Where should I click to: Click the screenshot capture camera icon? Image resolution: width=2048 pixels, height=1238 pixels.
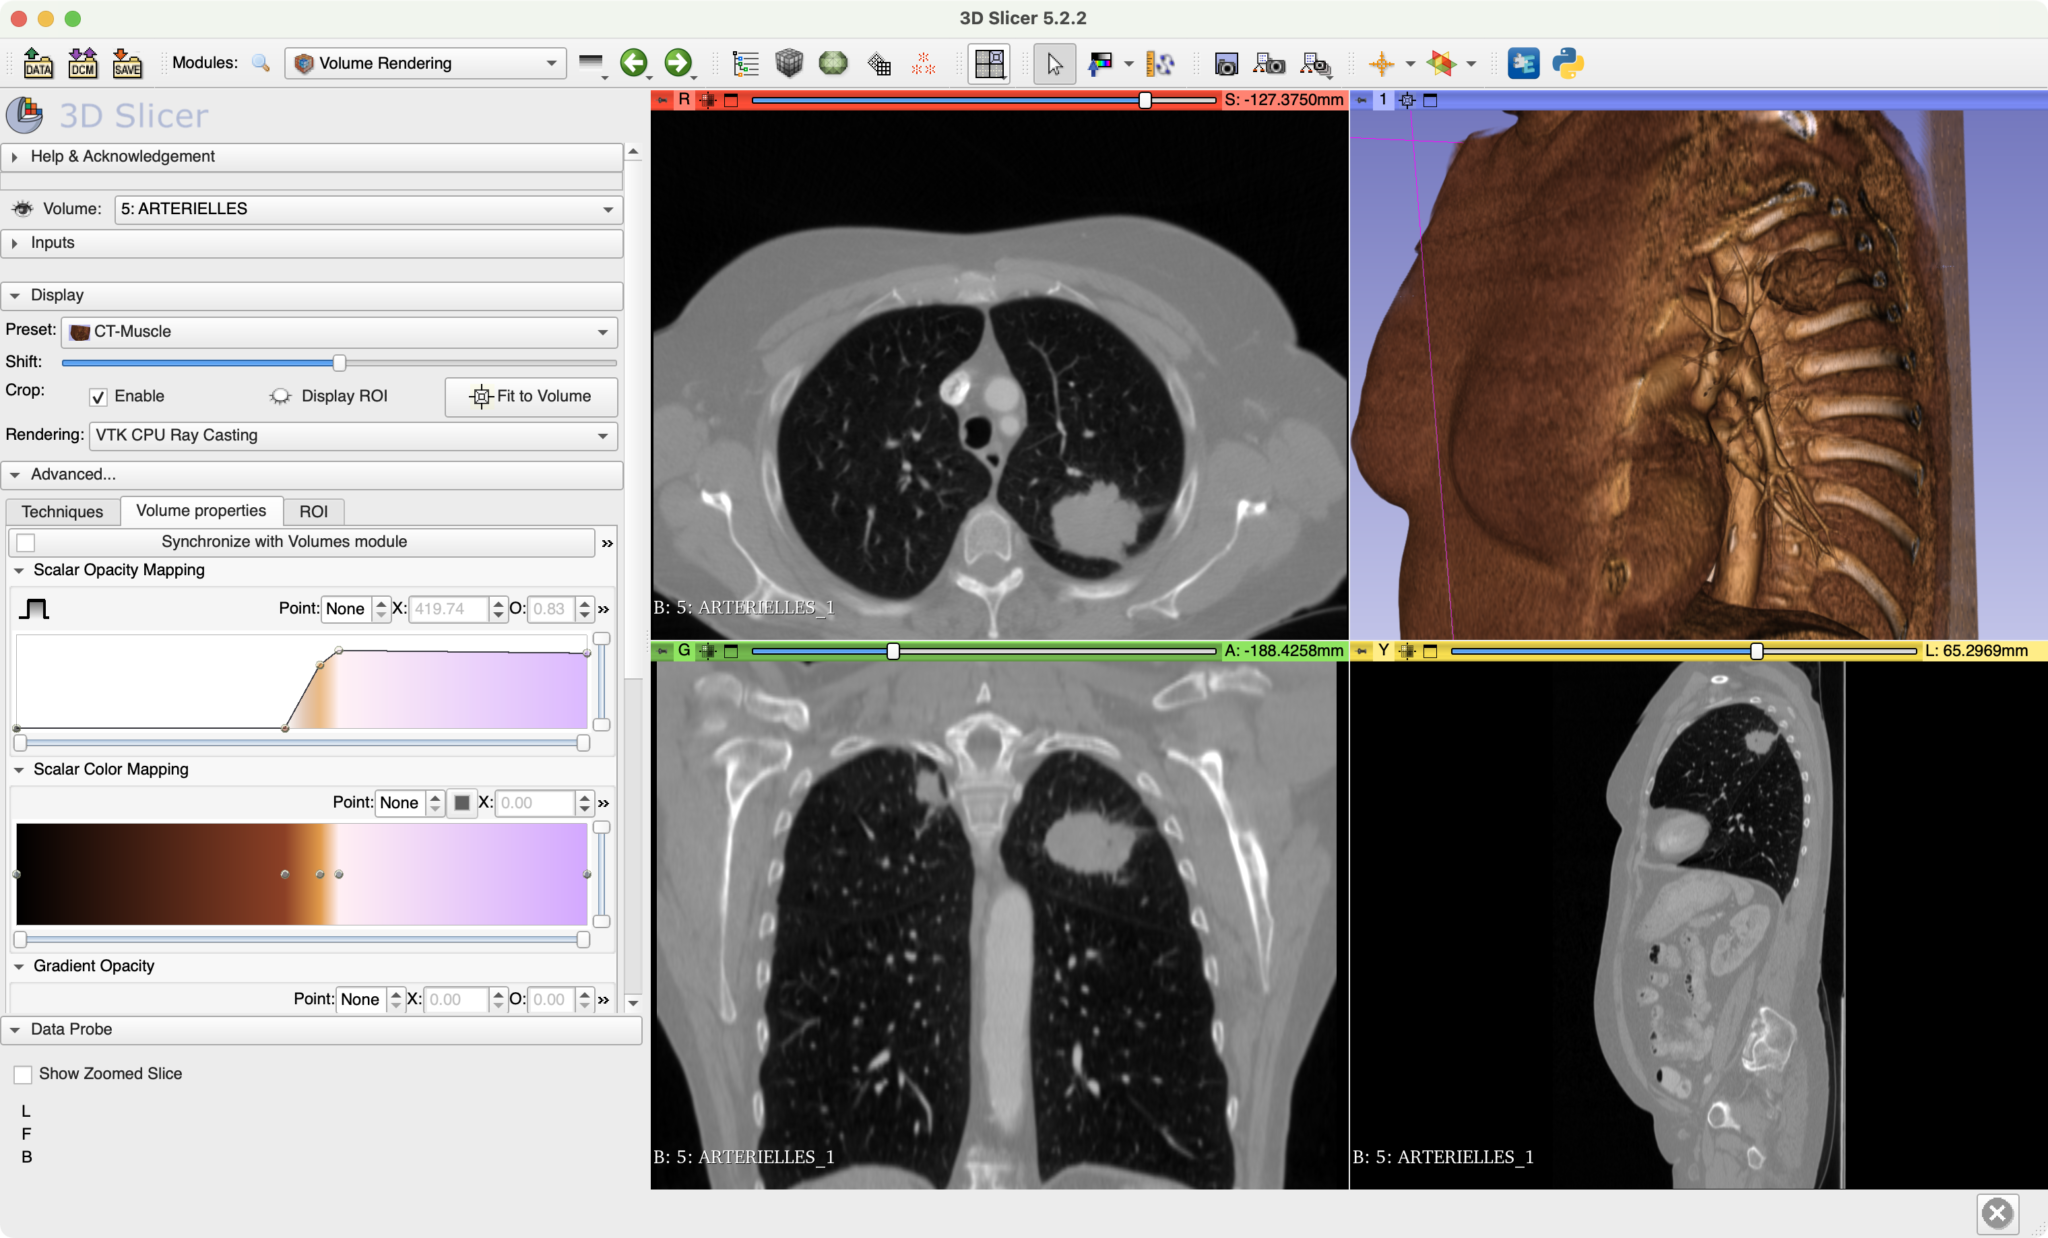pos(1226,64)
